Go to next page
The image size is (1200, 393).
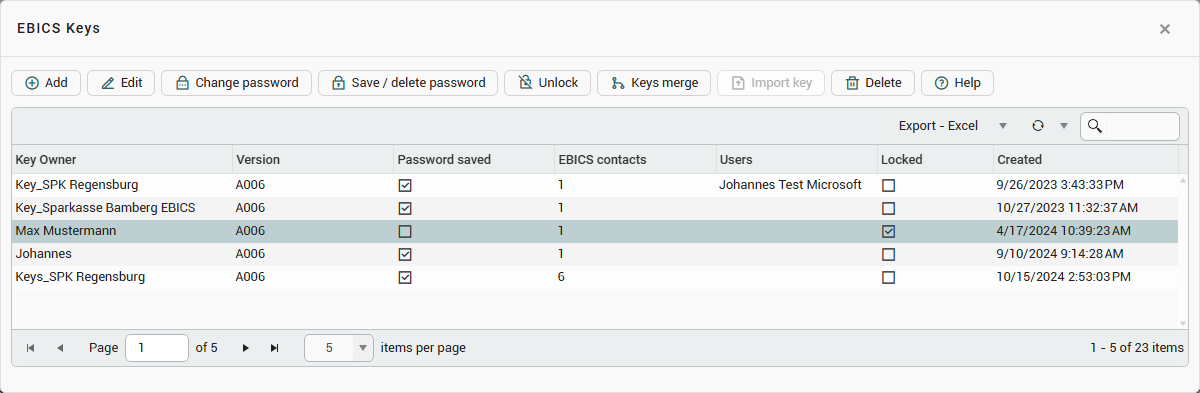pos(245,348)
